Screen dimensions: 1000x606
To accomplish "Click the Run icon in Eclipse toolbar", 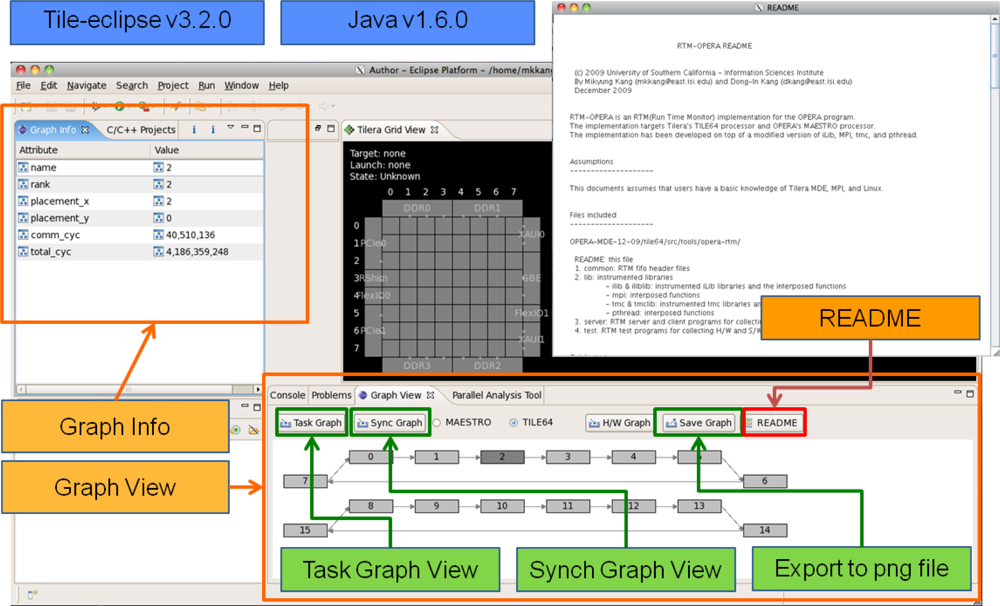I will point(119,106).
